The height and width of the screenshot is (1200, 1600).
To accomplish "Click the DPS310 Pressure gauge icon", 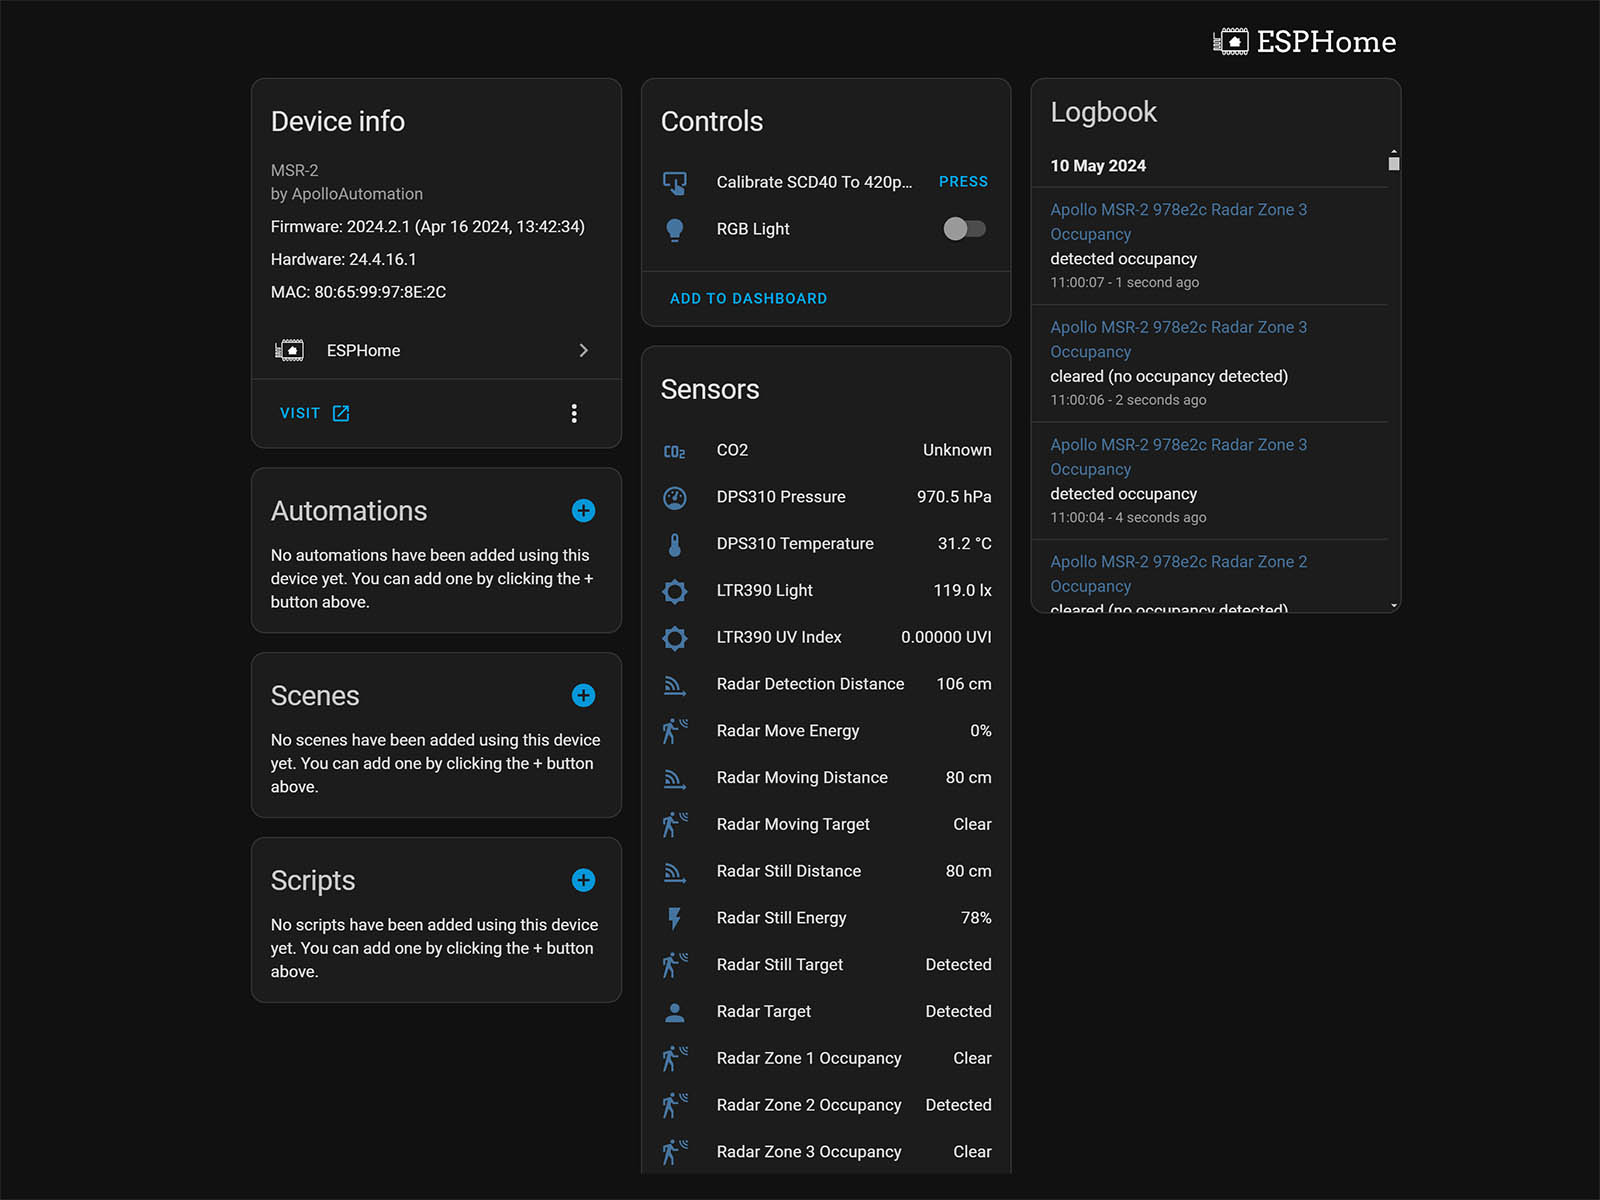I will pyautogui.click(x=675, y=497).
